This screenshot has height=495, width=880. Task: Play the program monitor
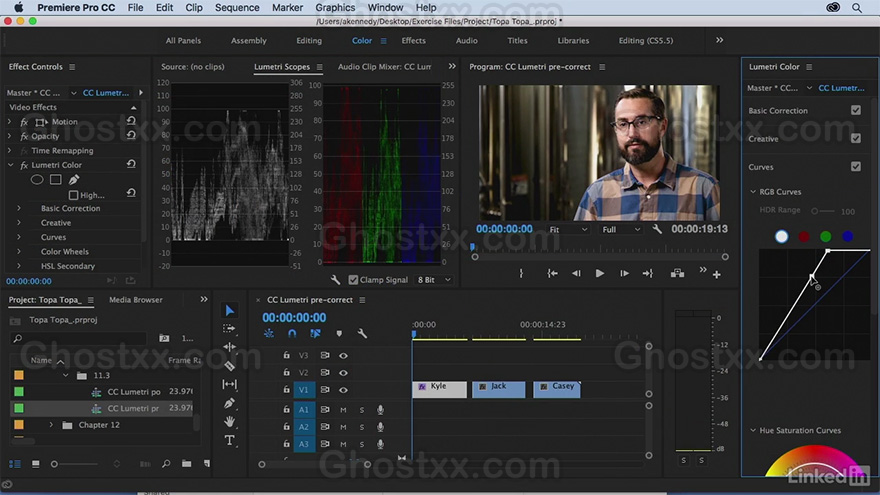pos(599,273)
